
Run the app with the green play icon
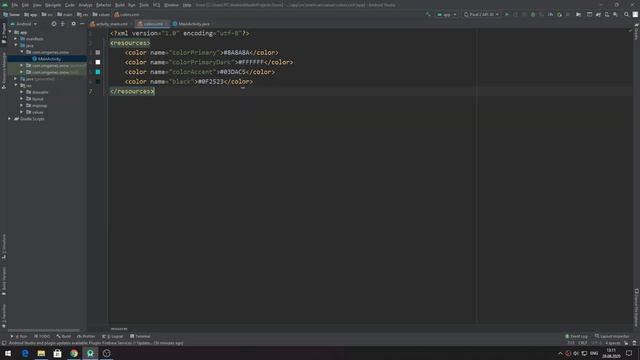pyautogui.click(x=507, y=14)
